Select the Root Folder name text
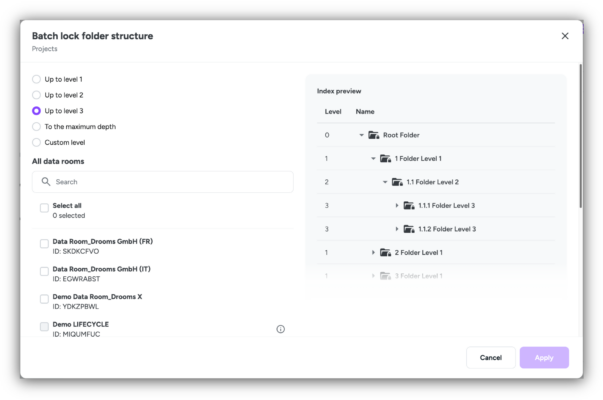 pos(401,135)
